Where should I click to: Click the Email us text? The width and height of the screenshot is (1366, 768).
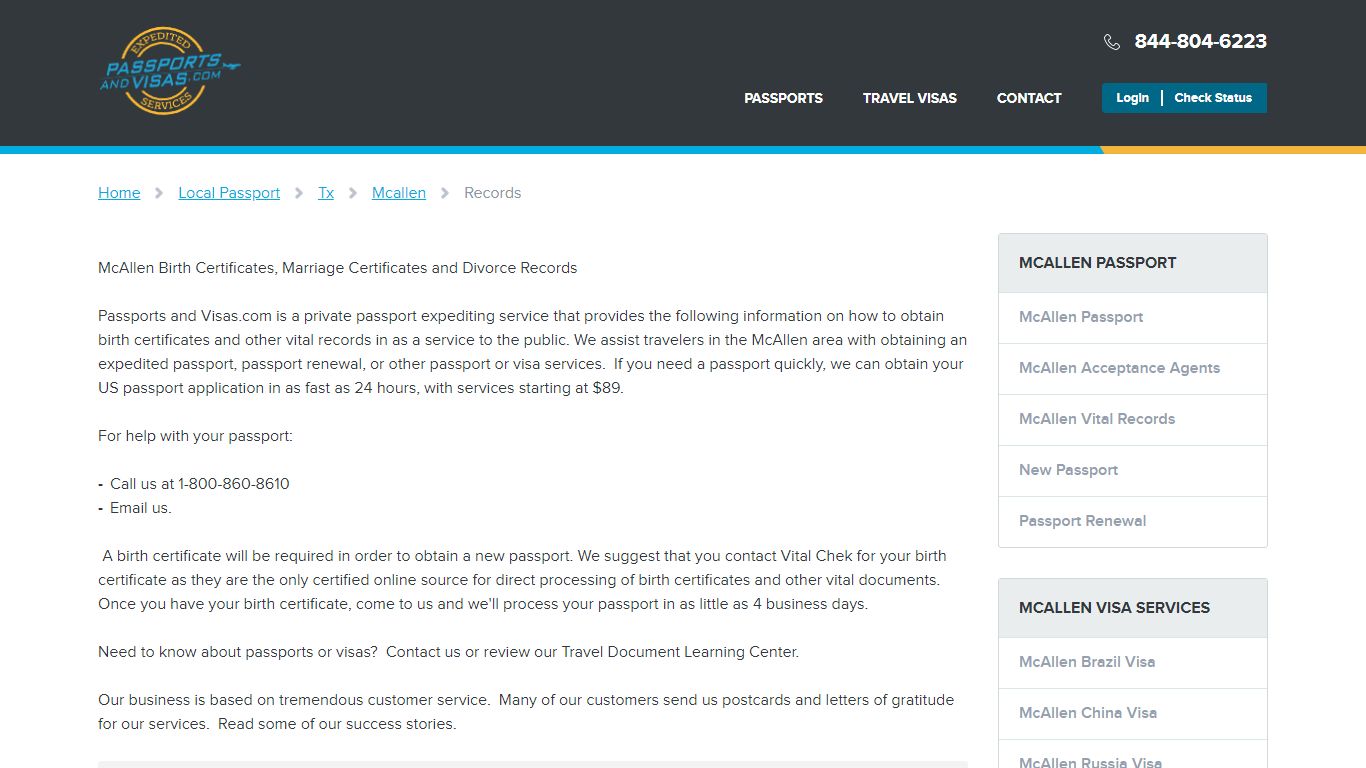pos(140,508)
